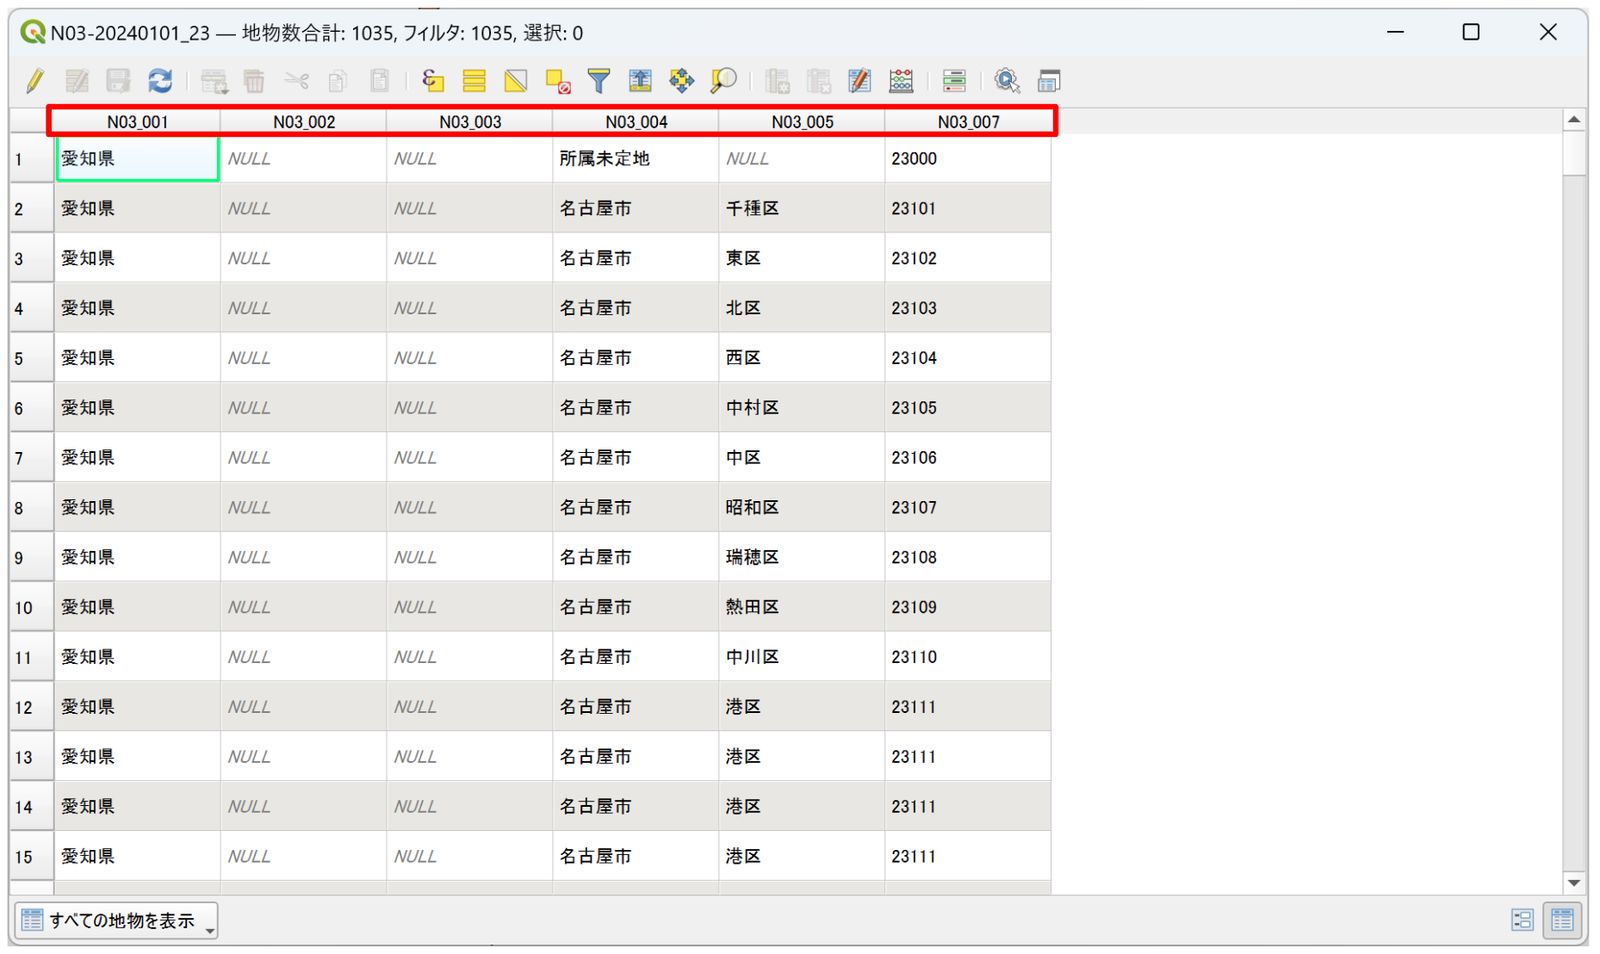Screen dimensions: 1600x954
Task: Click the copy selected rows icon
Action: click(338, 81)
